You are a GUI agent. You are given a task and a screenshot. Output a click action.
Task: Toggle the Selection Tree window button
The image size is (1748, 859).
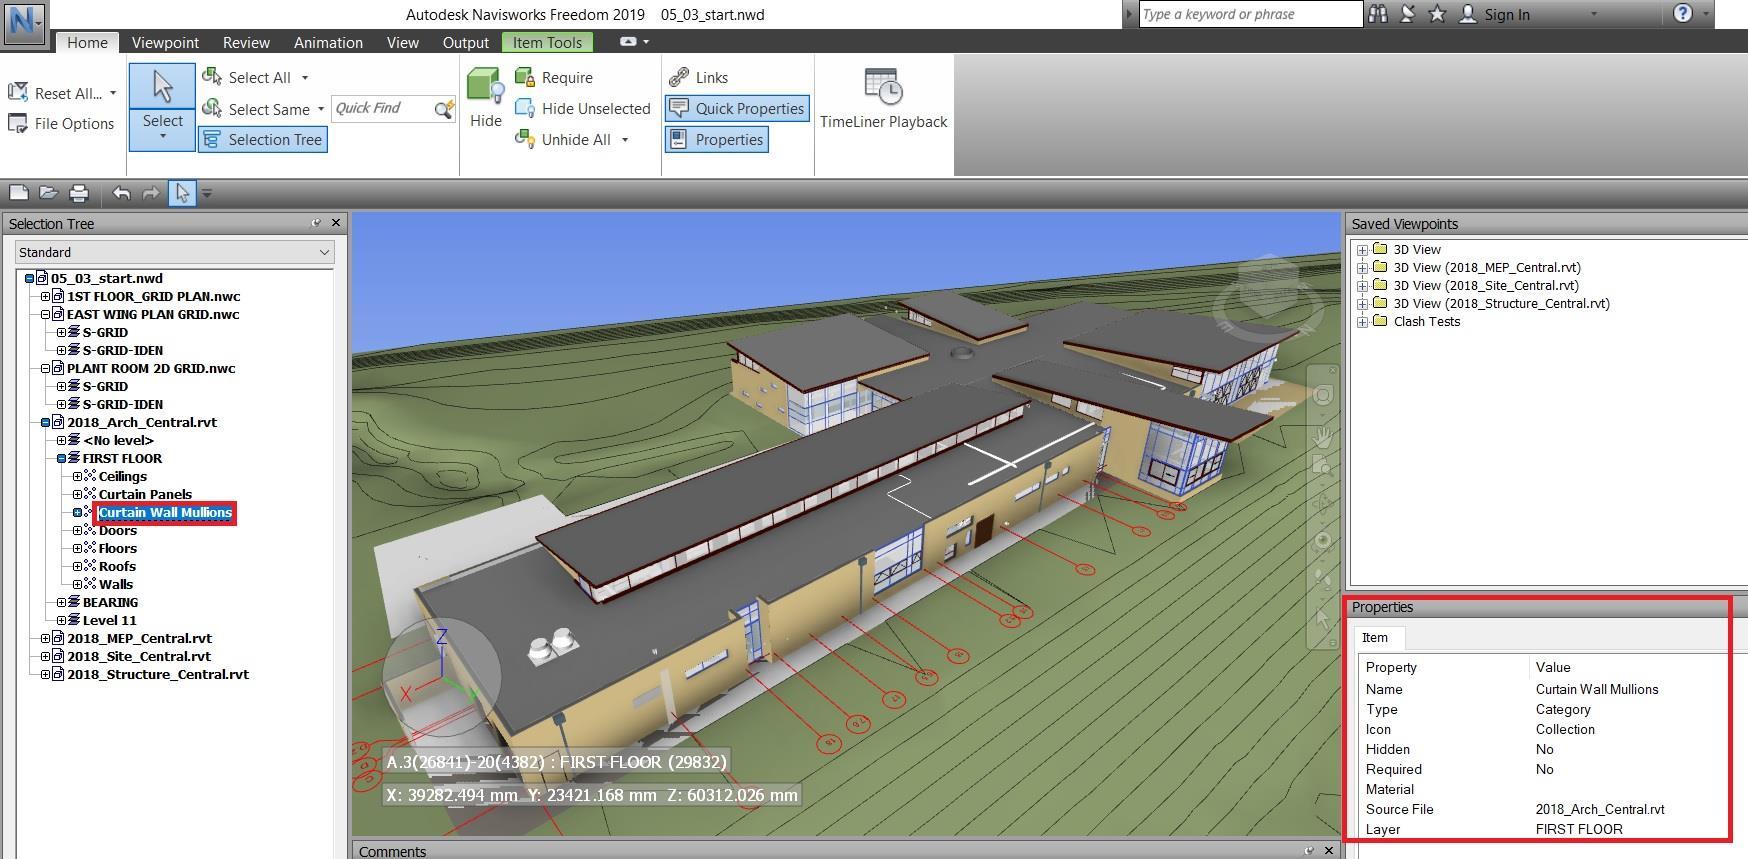pyautogui.click(x=263, y=139)
